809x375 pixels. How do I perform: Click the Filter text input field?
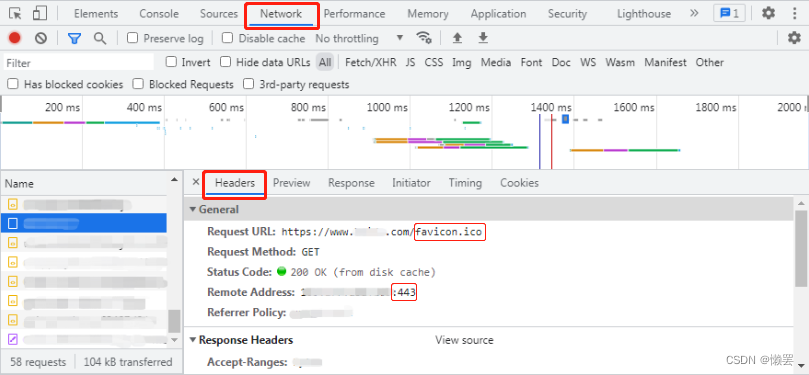pyautogui.click(x=79, y=62)
